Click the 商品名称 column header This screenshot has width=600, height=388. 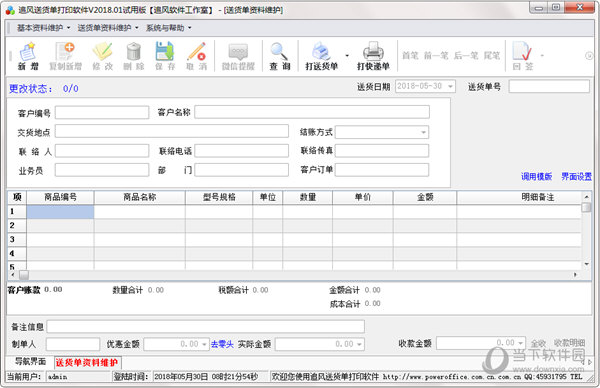(x=140, y=197)
